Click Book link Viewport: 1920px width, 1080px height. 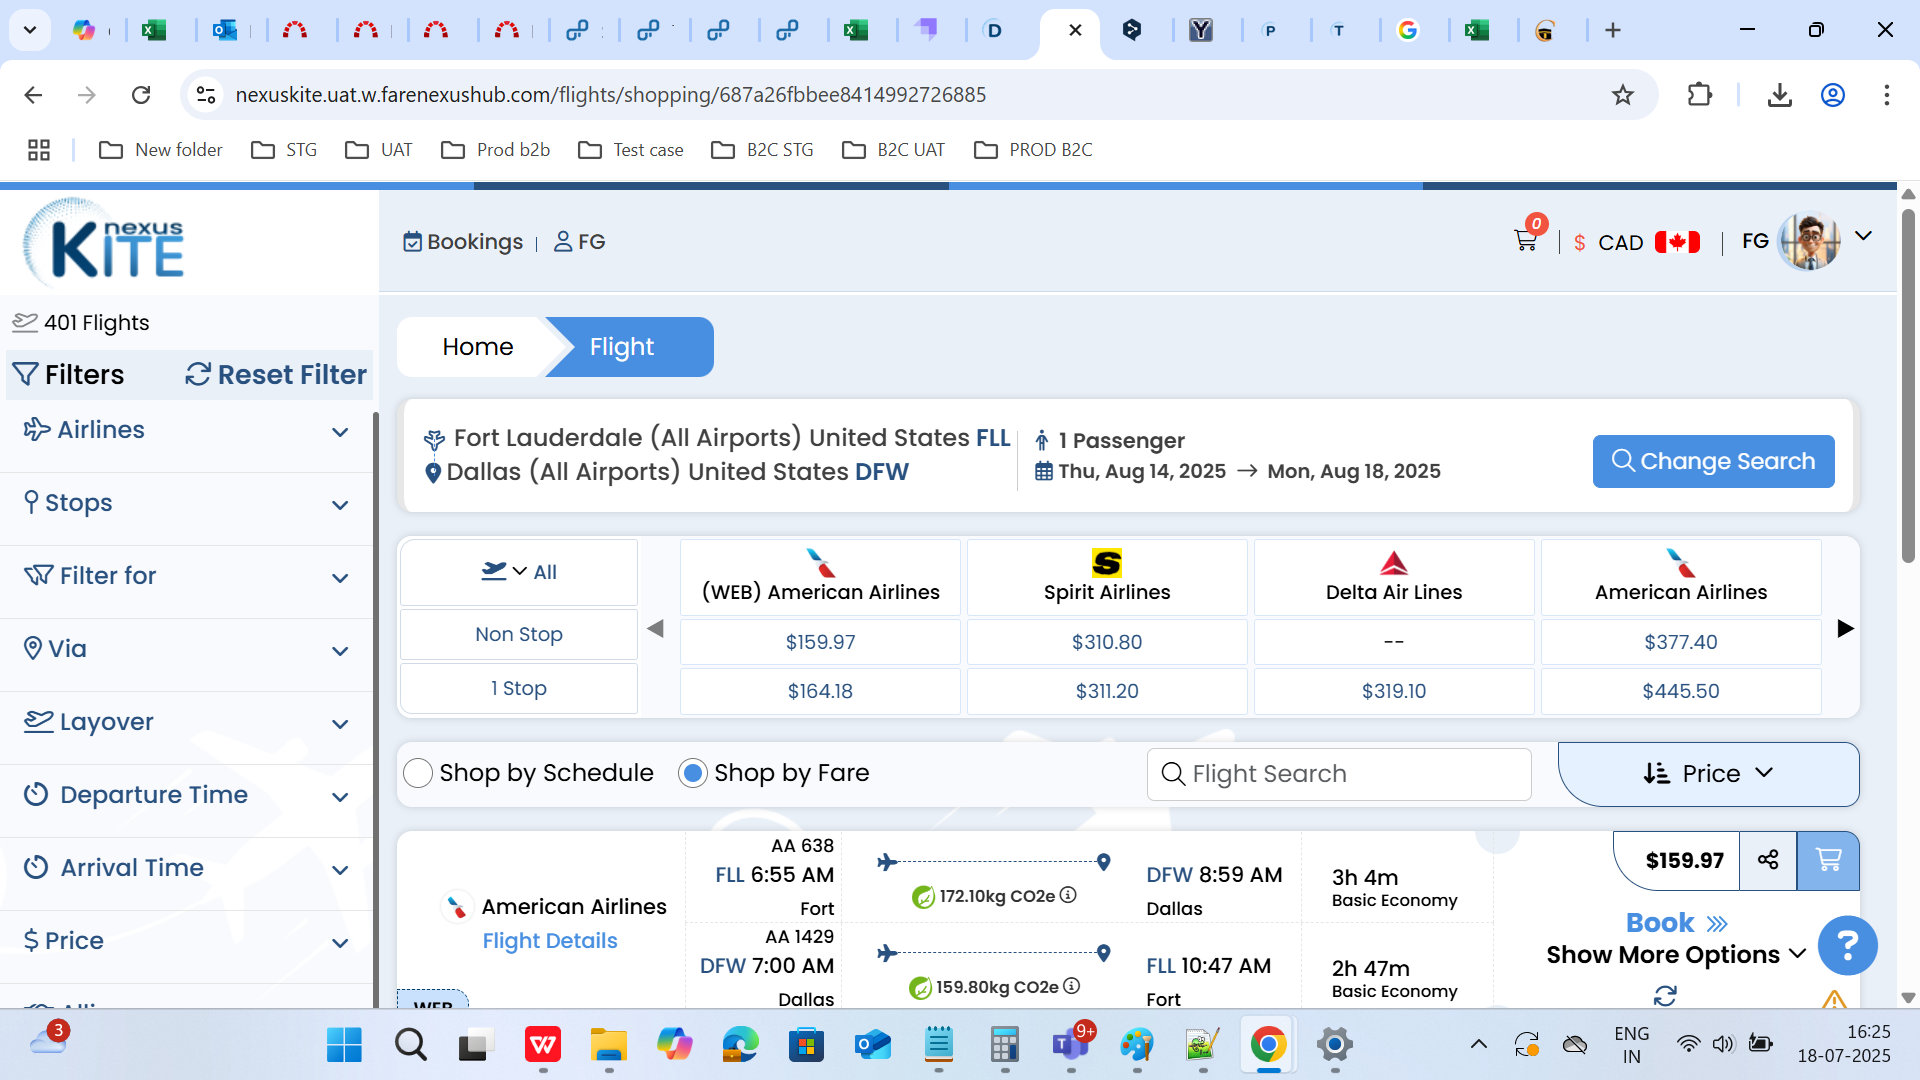click(x=1676, y=922)
